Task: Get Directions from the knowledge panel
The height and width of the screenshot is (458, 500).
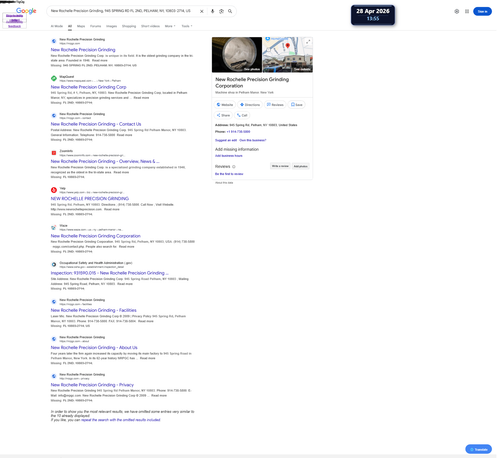Action: pyautogui.click(x=250, y=105)
